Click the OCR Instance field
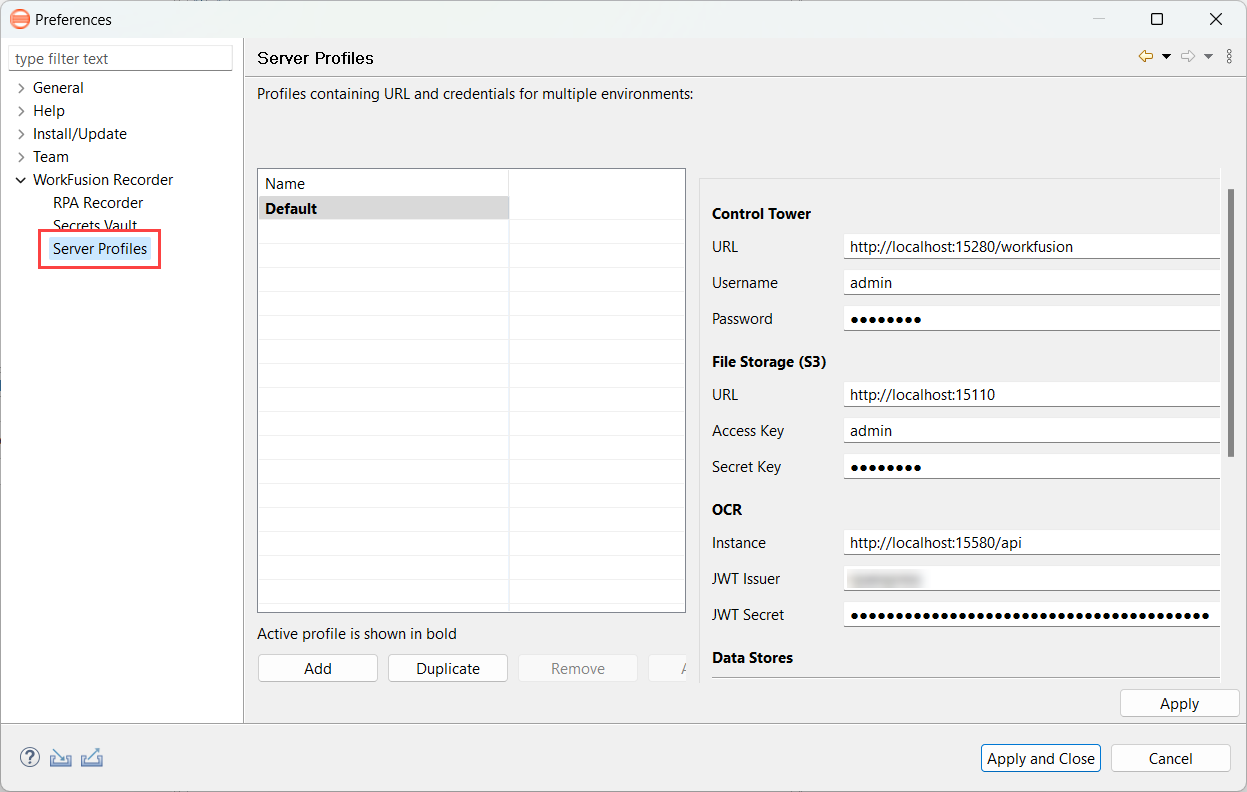The image size is (1247, 792). pyautogui.click(x=1031, y=543)
